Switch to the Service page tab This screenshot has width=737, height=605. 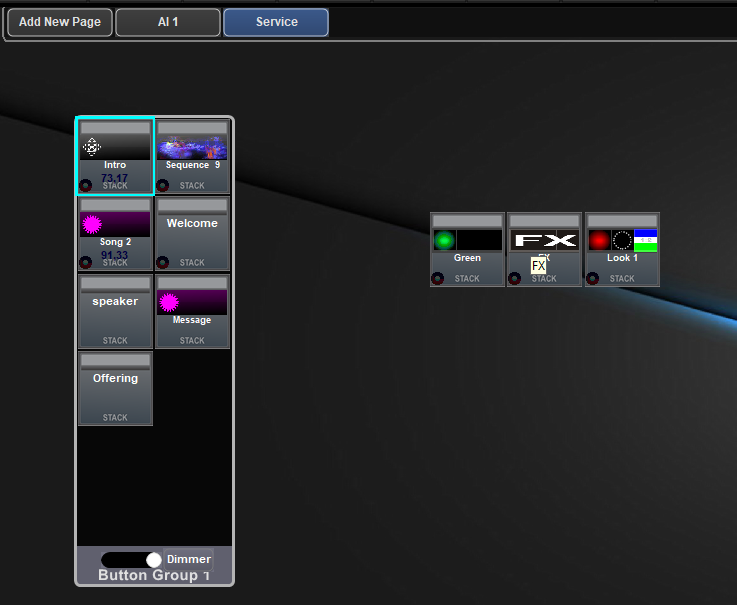276,22
